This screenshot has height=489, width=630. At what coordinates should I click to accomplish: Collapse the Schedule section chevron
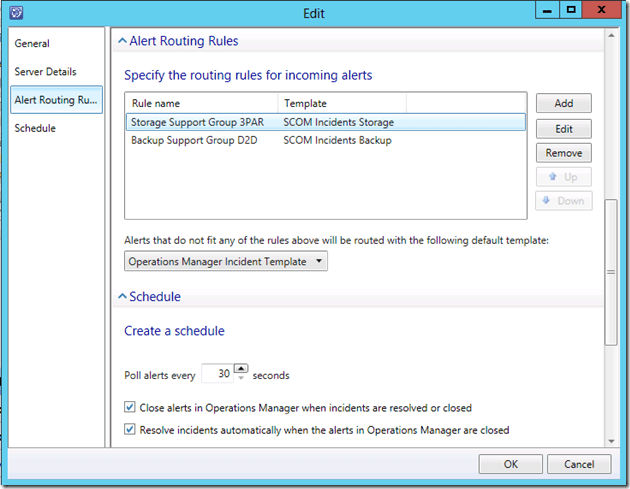pos(123,297)
